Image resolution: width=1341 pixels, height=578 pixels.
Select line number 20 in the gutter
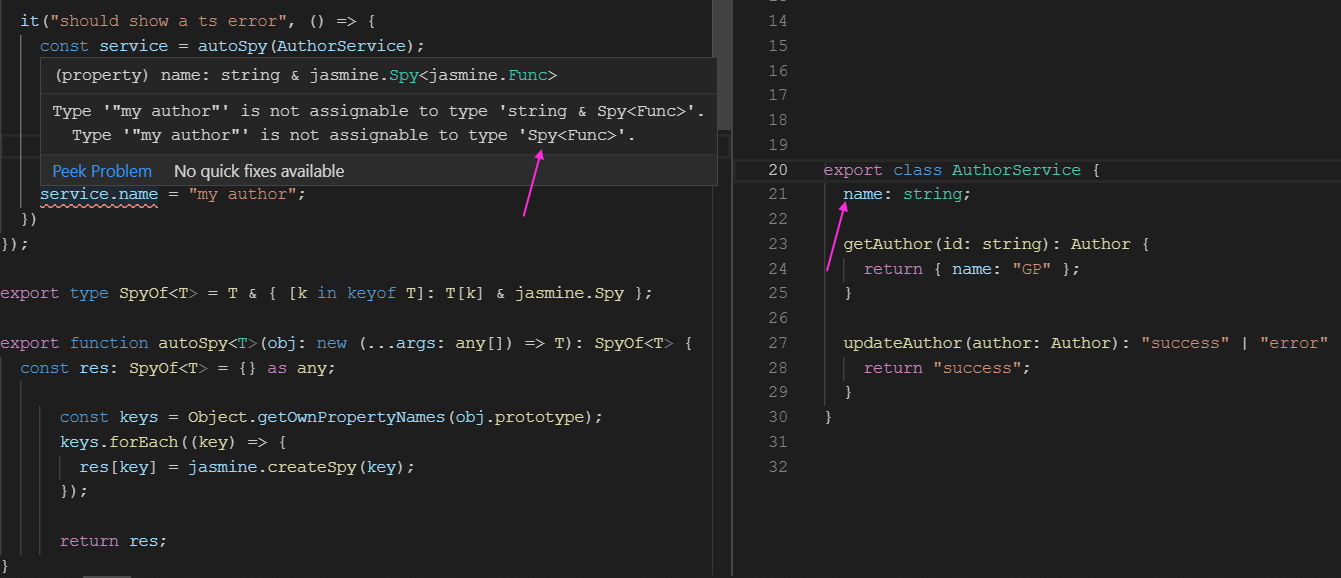pyautogui.click(x=778, y=170)
